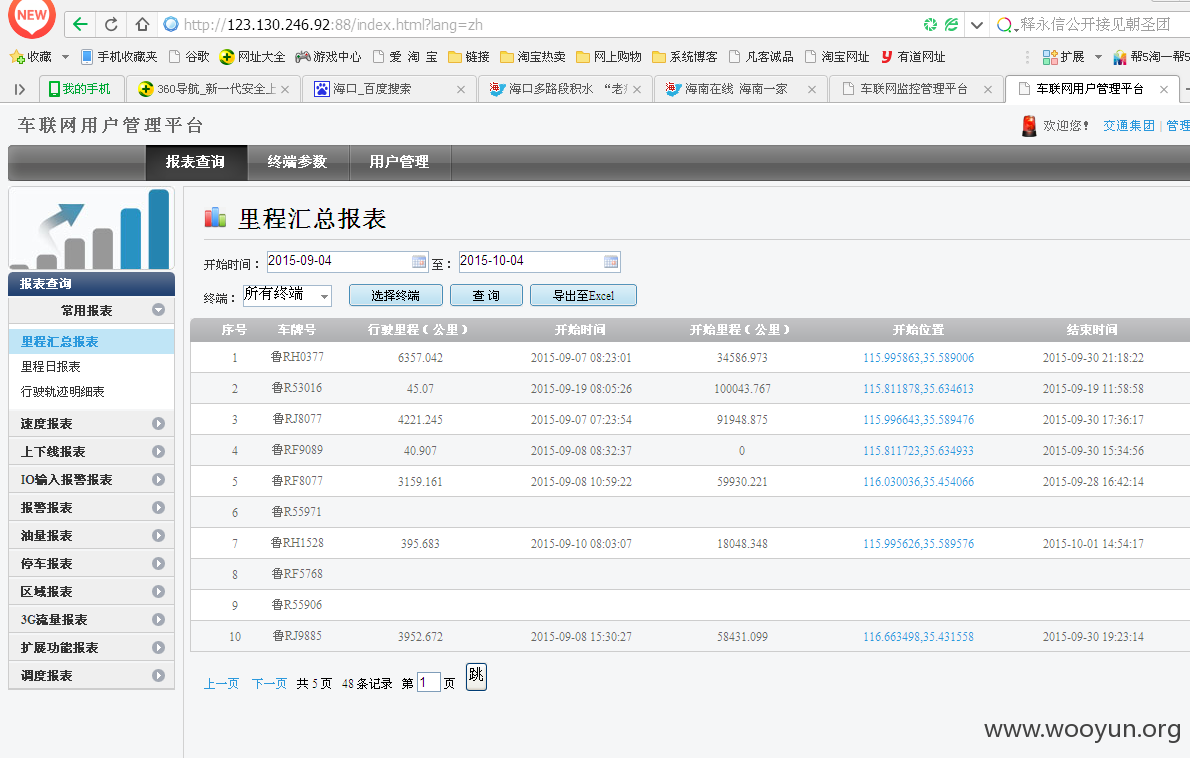
Task: Go to browser home page icon
Action: [142, 24]
